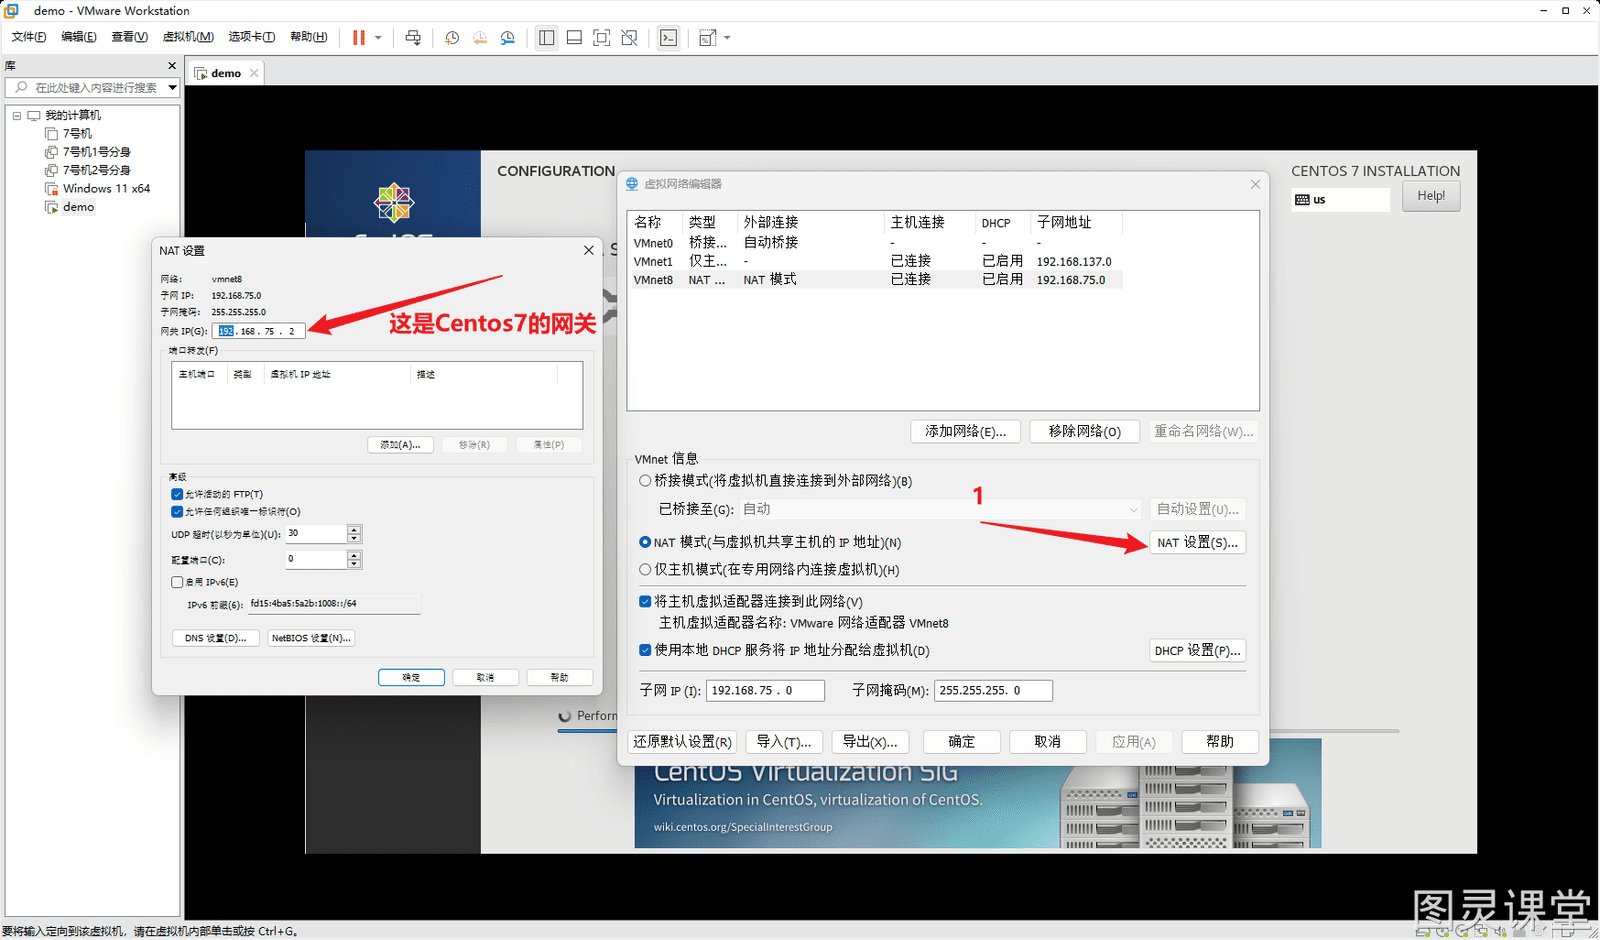Image resolution: width=1600 pixels, height=940 pixels.
Task: Open the stretch display options dropdown arrow
Action: coord(727,38)
